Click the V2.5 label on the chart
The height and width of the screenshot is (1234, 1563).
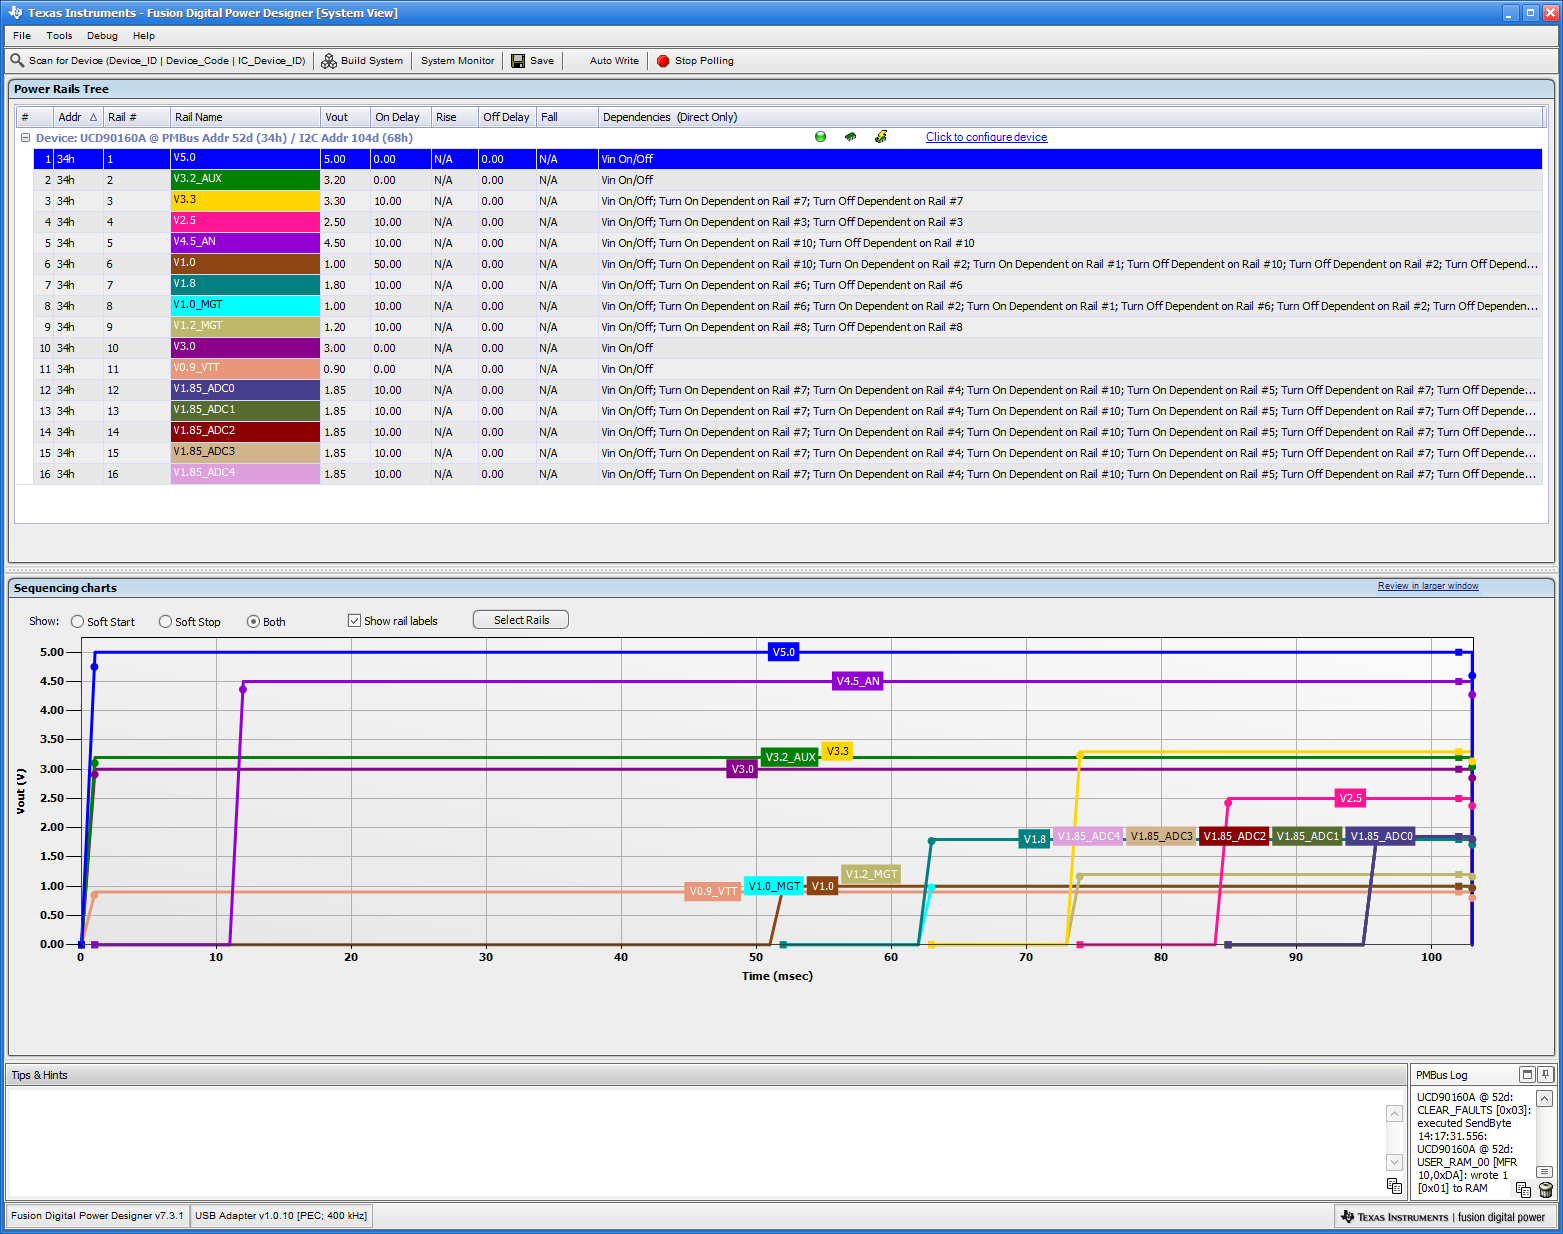pos(1351,798)
